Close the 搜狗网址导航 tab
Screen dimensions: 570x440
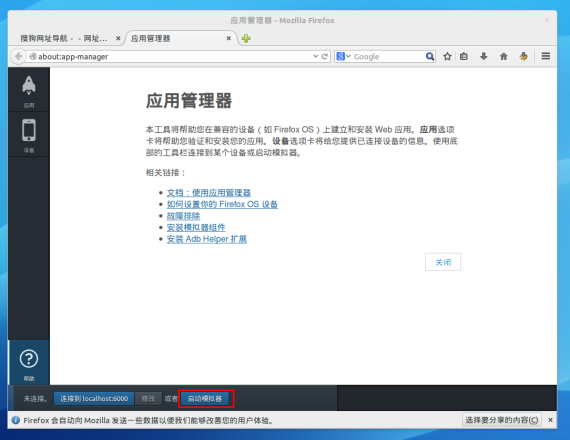tap(118, 38)
